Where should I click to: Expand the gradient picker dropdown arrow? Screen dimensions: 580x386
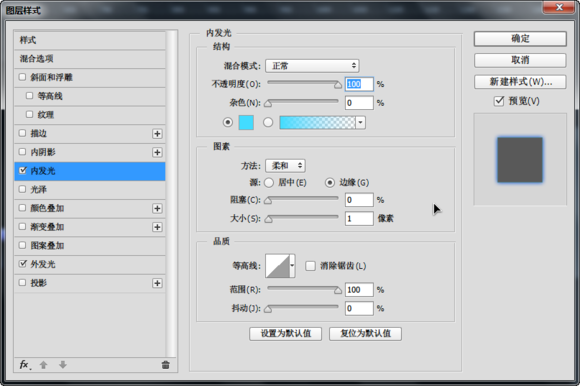[x=361, y=122]
